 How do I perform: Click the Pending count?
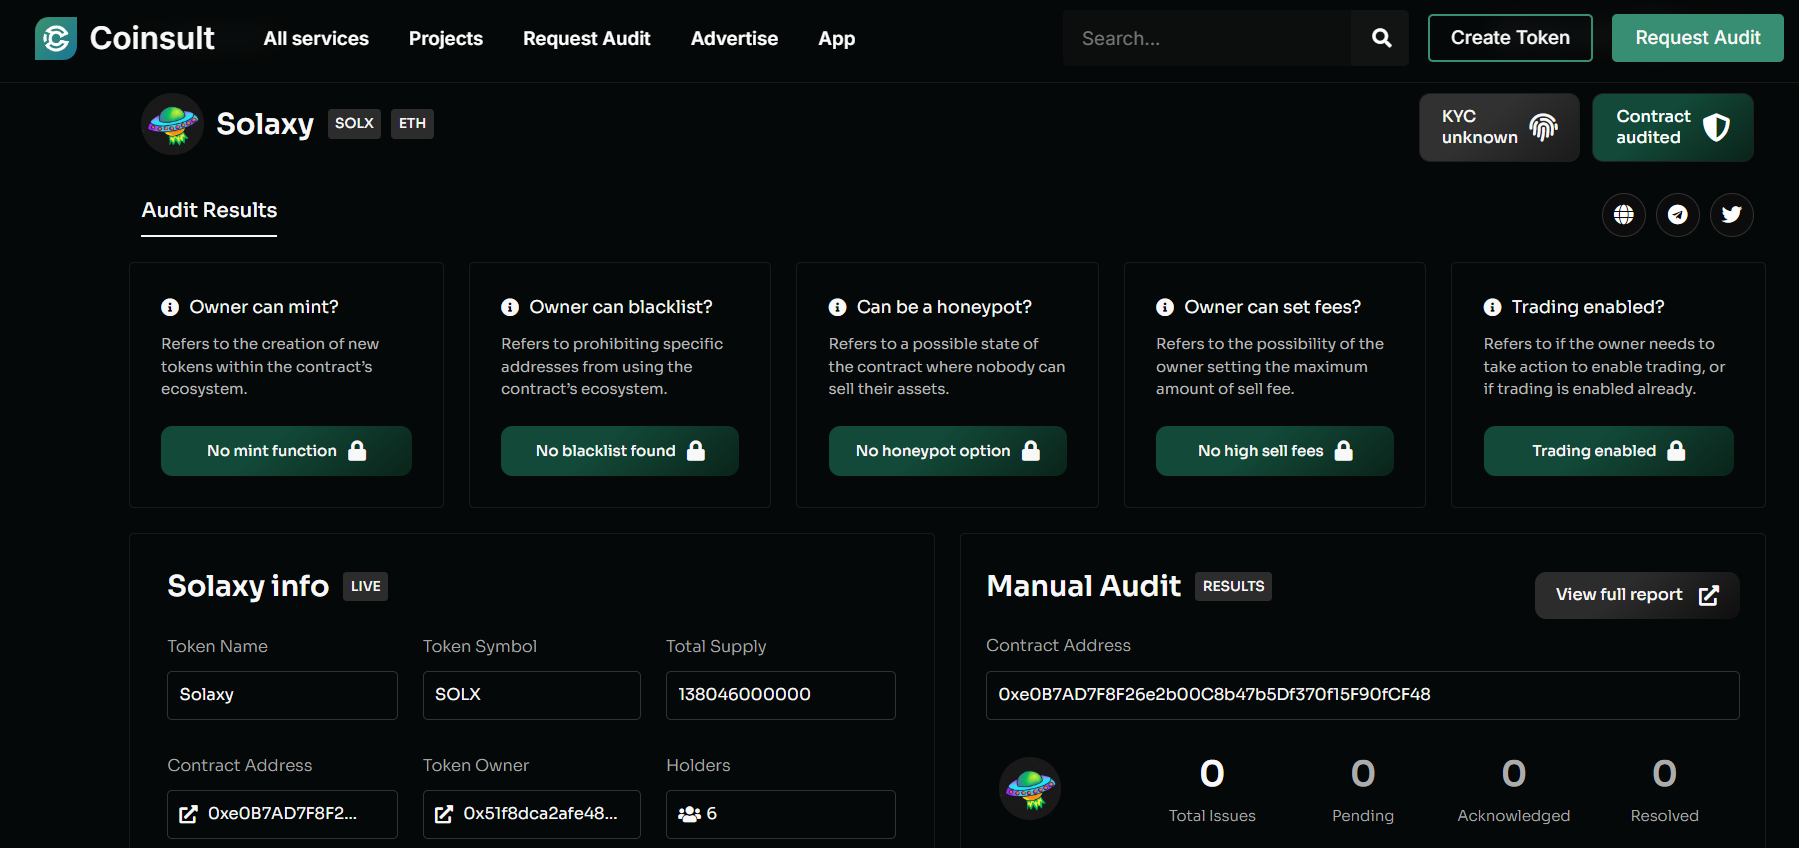[x=1363, y=773]
